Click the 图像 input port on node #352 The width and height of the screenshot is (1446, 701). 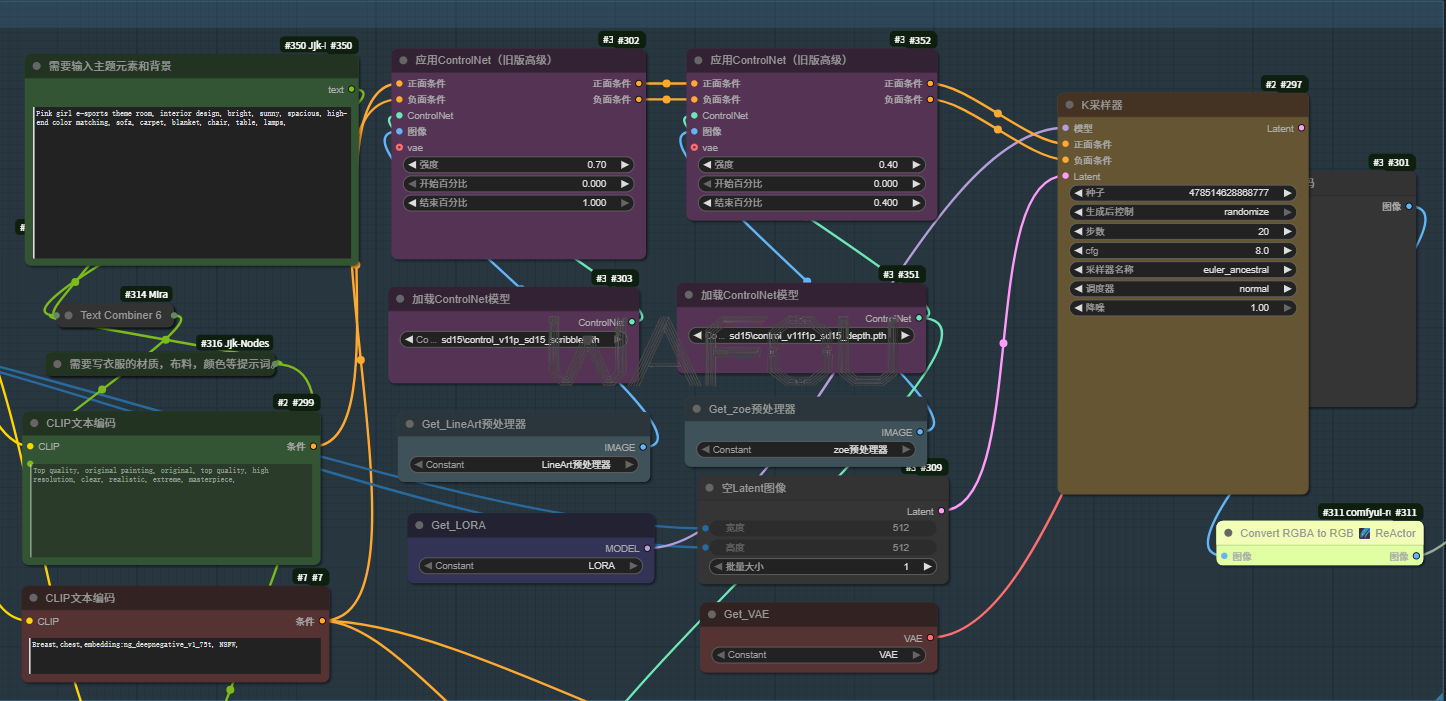[x=694, y=131]
